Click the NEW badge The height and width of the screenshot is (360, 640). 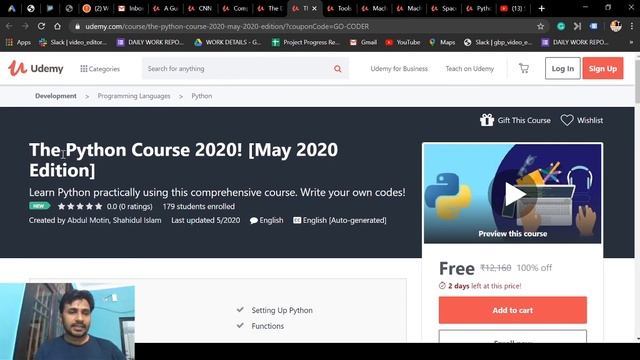[x=39, y=206]
